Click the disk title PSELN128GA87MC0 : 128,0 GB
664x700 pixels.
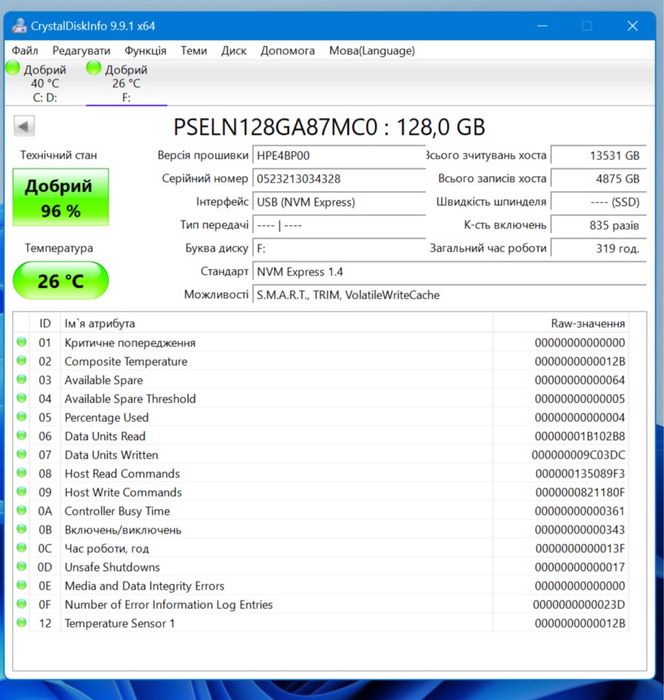tap(330, 127)
